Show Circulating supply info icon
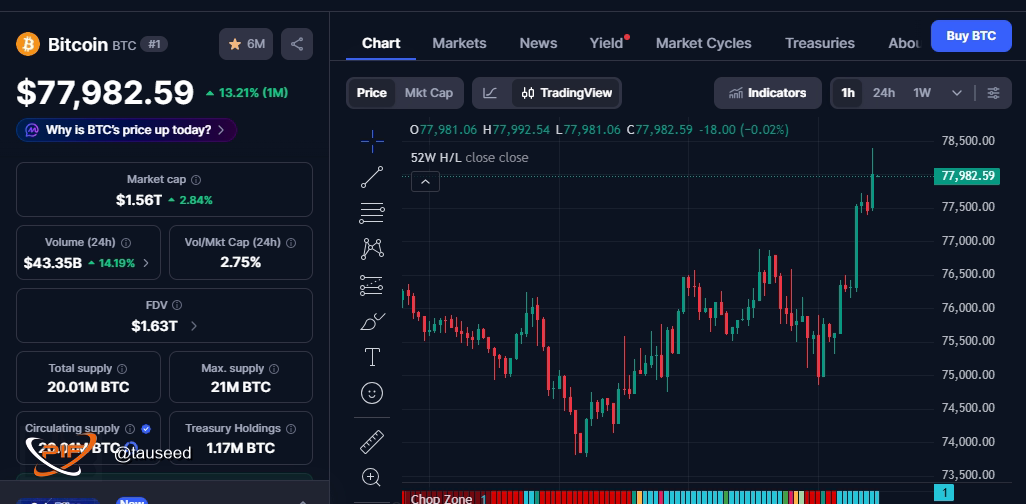 pos(130,429)
